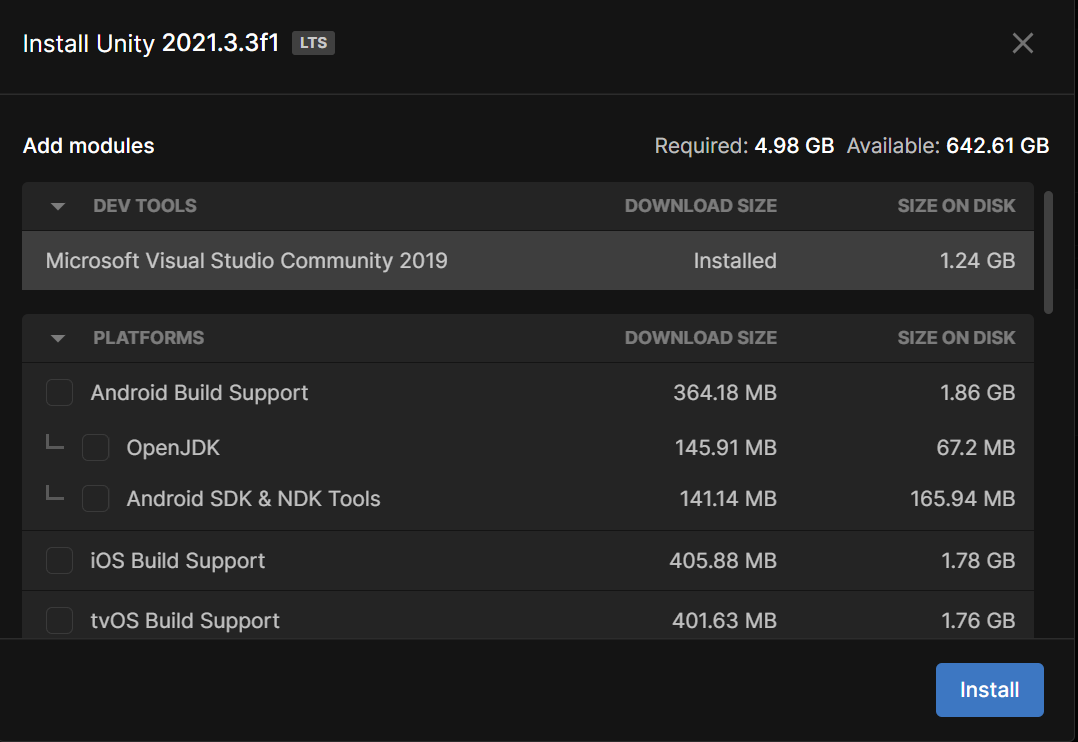Screen dimensions: 1078x742
Task: Click the Install button
Action: (x=989, y=690)
